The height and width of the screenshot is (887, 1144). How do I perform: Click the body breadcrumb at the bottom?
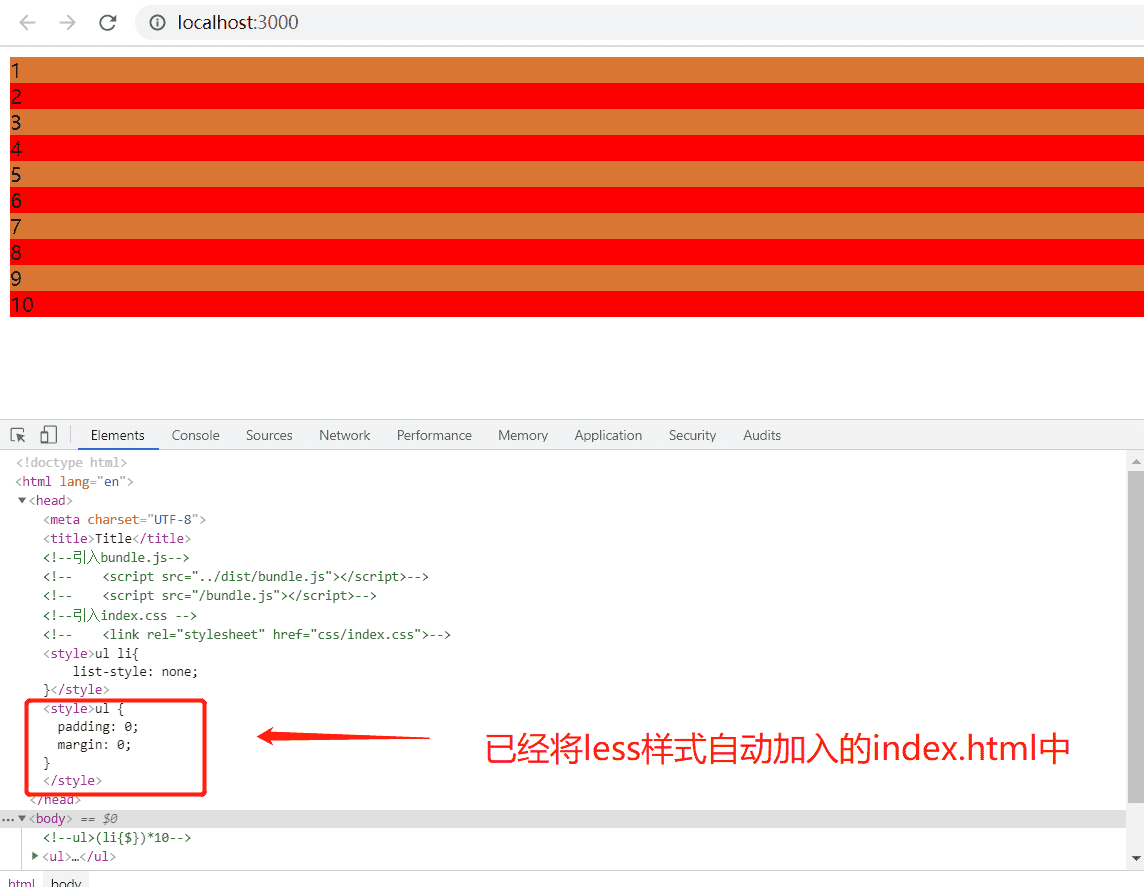[x=66, y=882]
